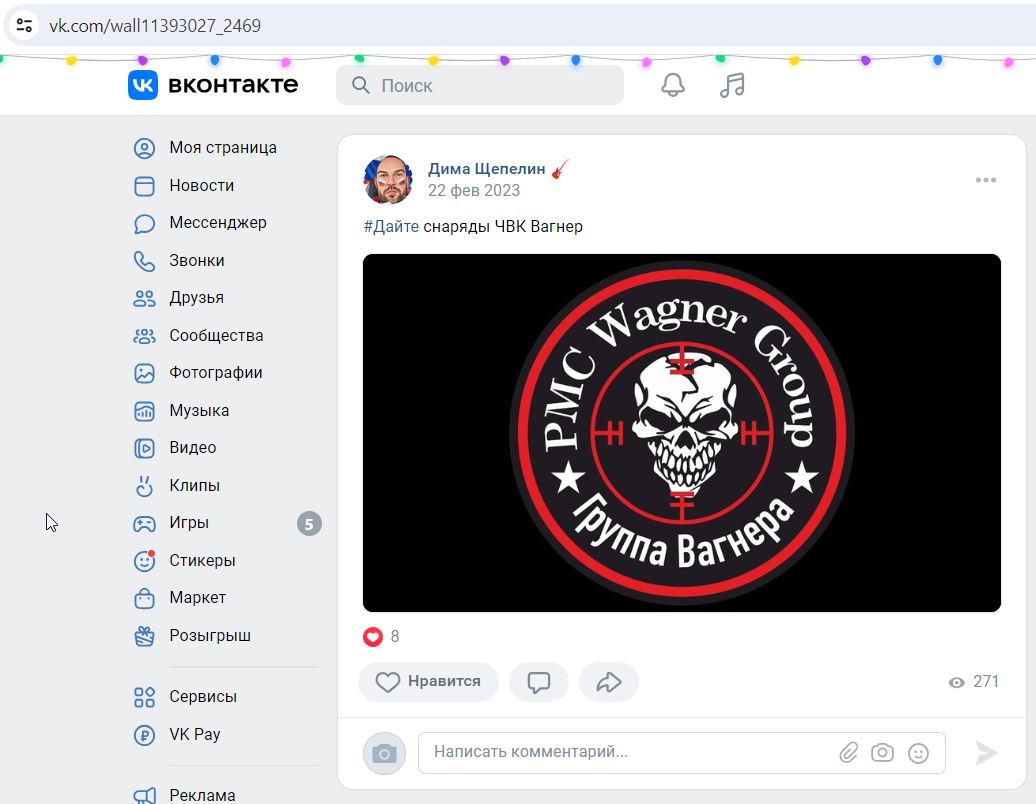Open Мессенджер from the sidebar
Screen dimensions: 1036x804
(218, 223)
